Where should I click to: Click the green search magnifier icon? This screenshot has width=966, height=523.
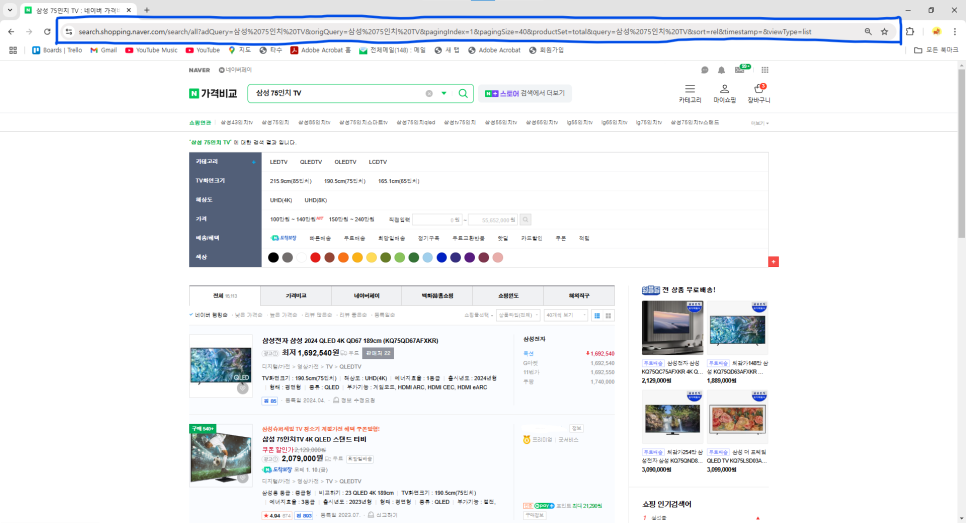point(463,94)
